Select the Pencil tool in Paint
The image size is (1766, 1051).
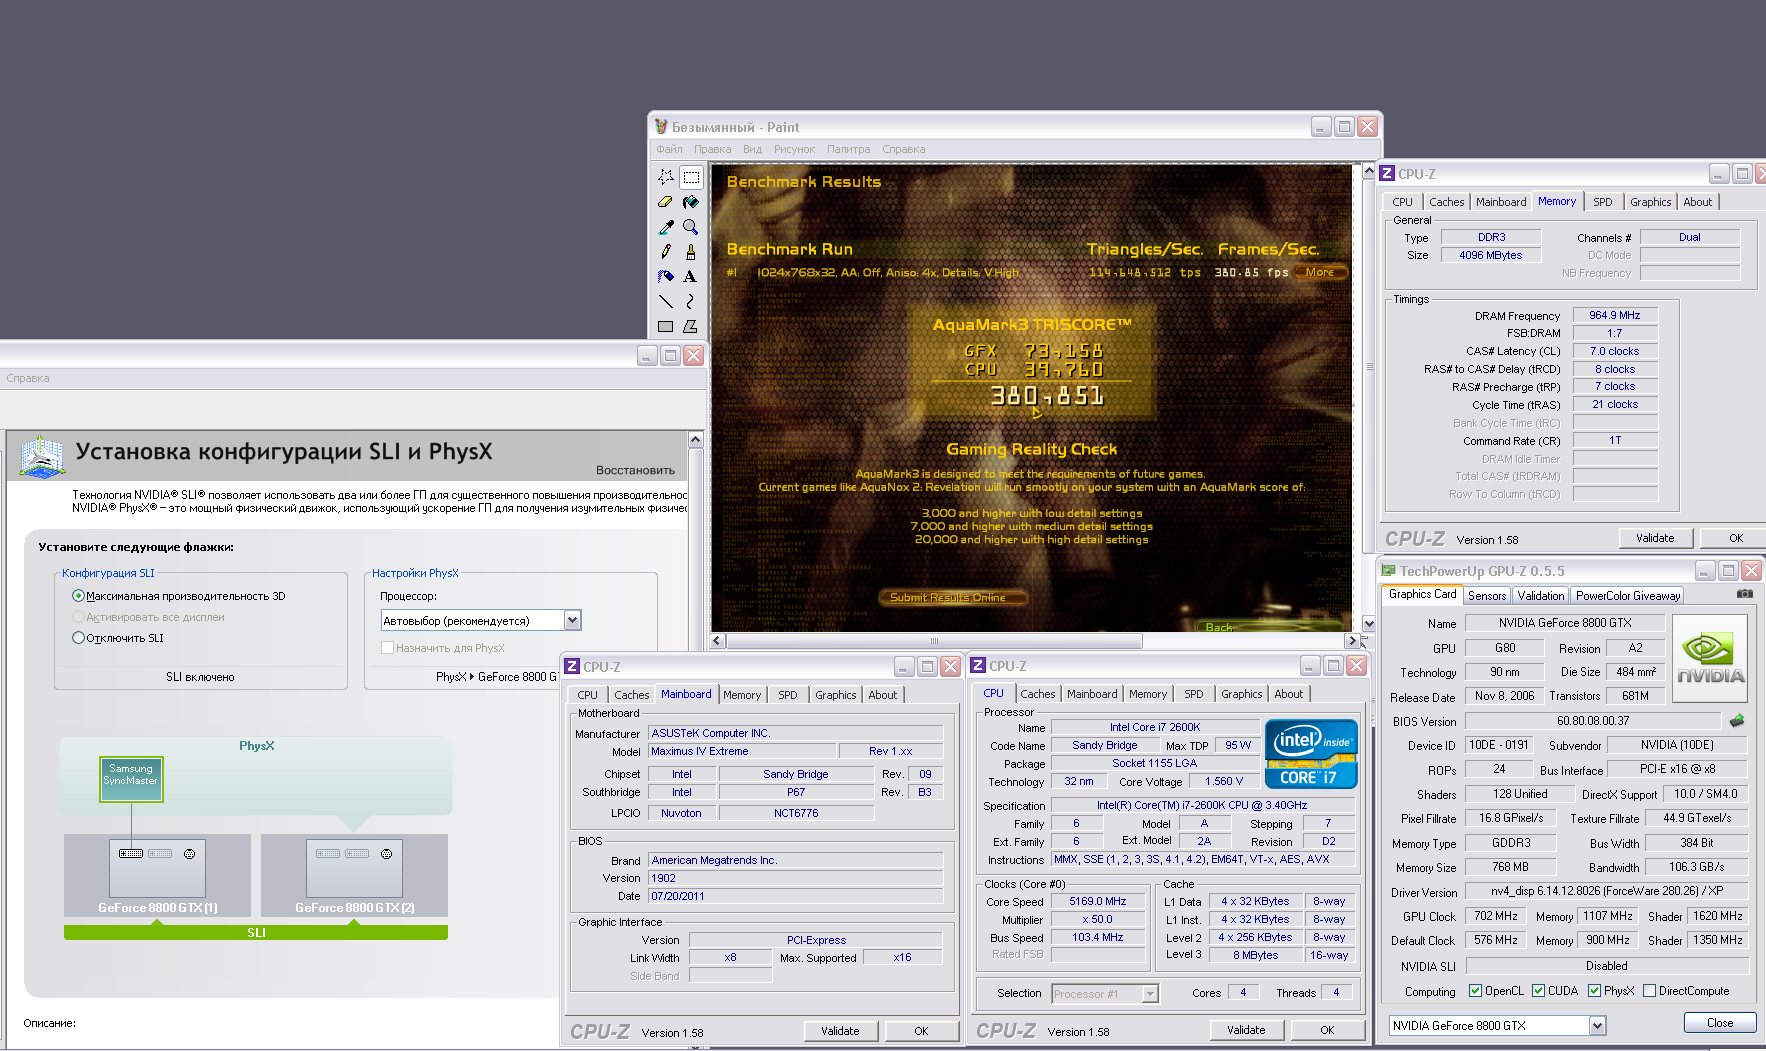[666, 252]
